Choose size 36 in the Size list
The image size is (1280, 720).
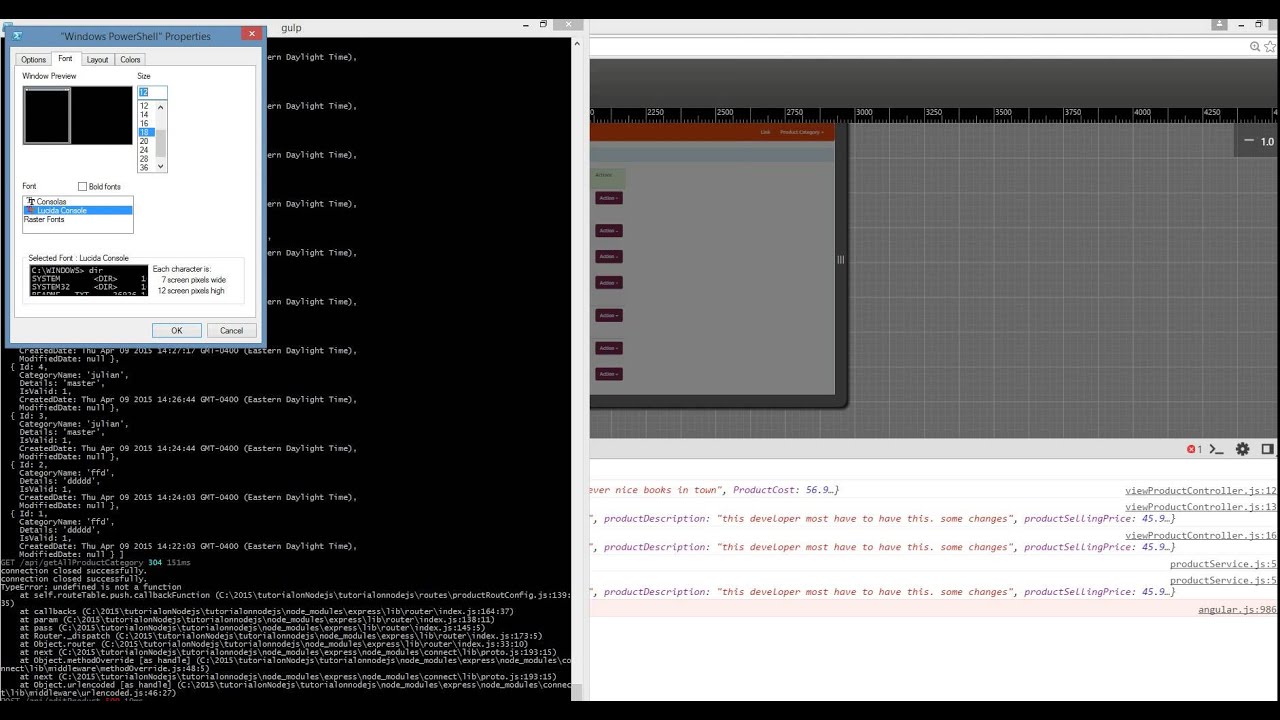tap(144, 168)
